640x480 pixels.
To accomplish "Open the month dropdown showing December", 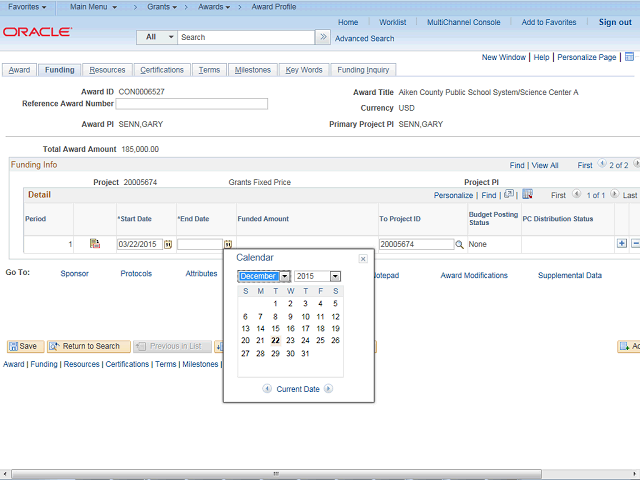I will (285, 276).
